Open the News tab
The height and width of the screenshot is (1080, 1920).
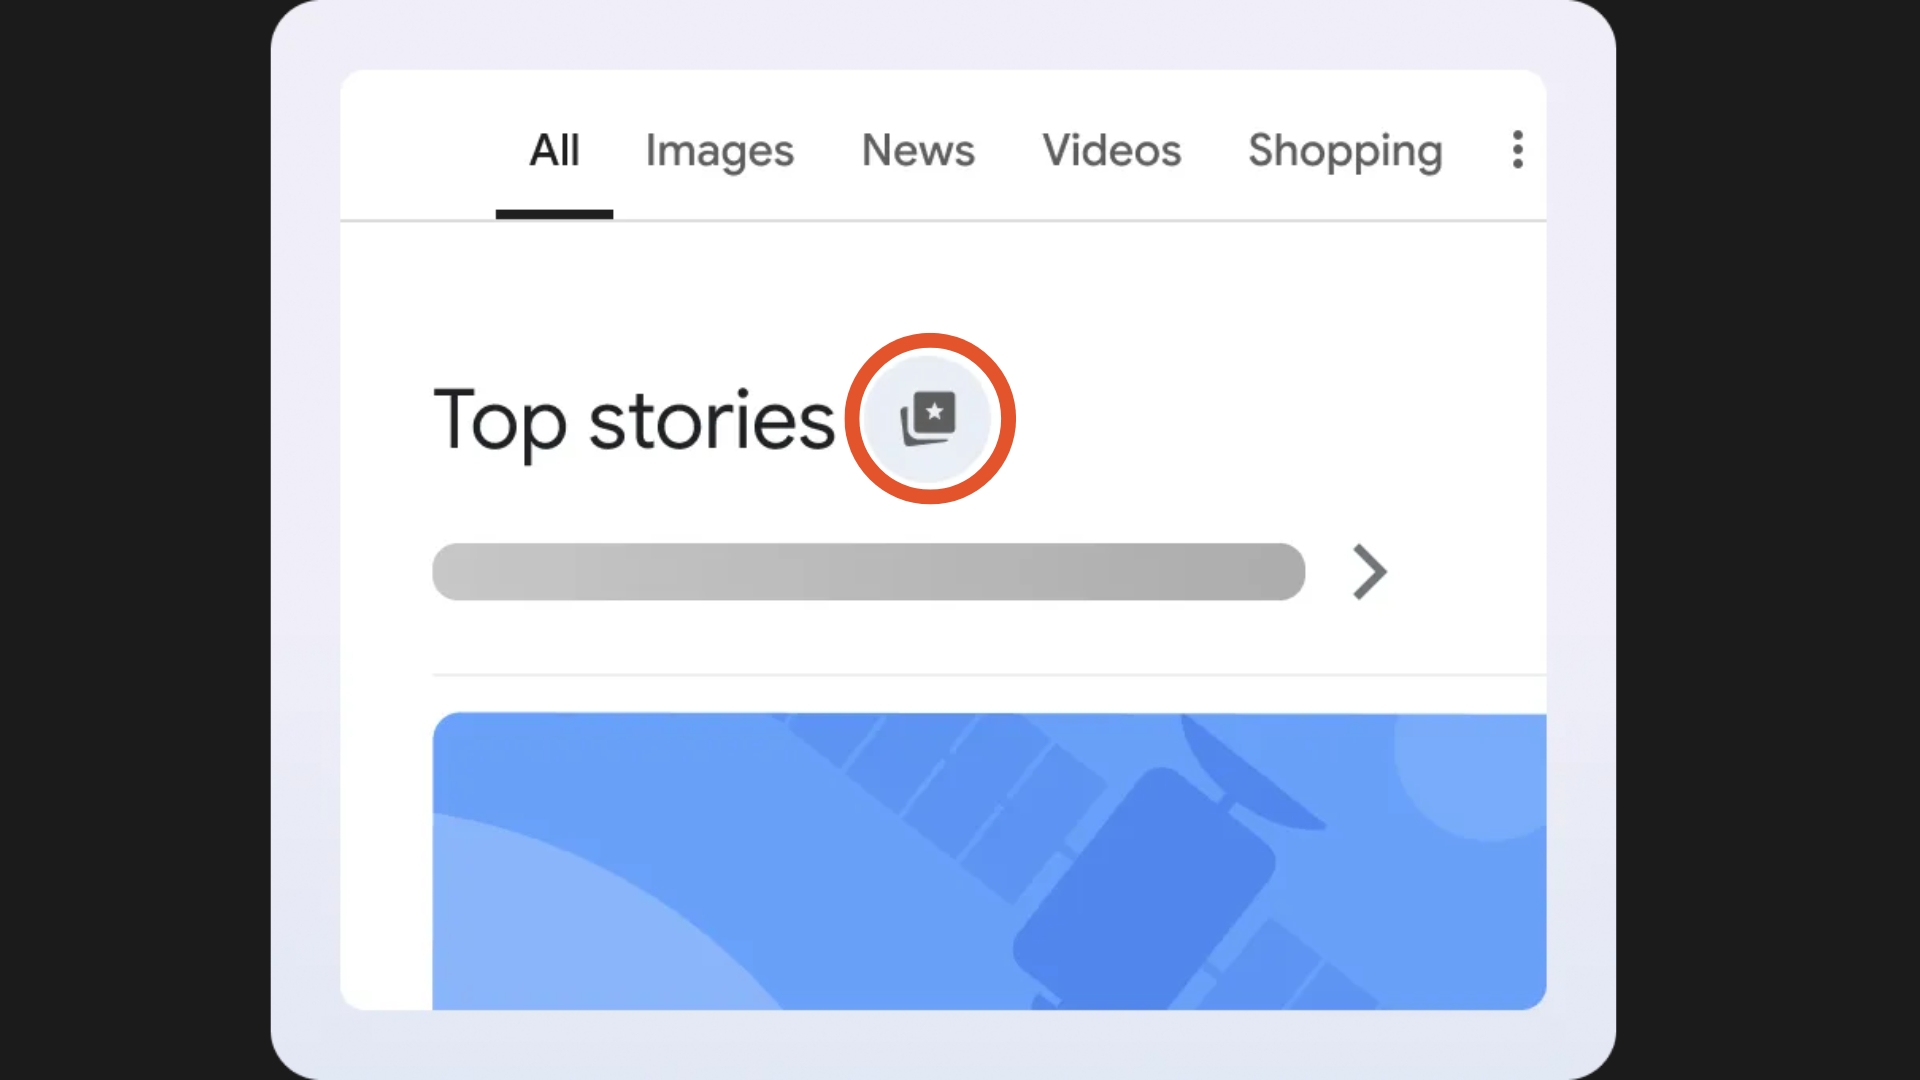point(917,151)
